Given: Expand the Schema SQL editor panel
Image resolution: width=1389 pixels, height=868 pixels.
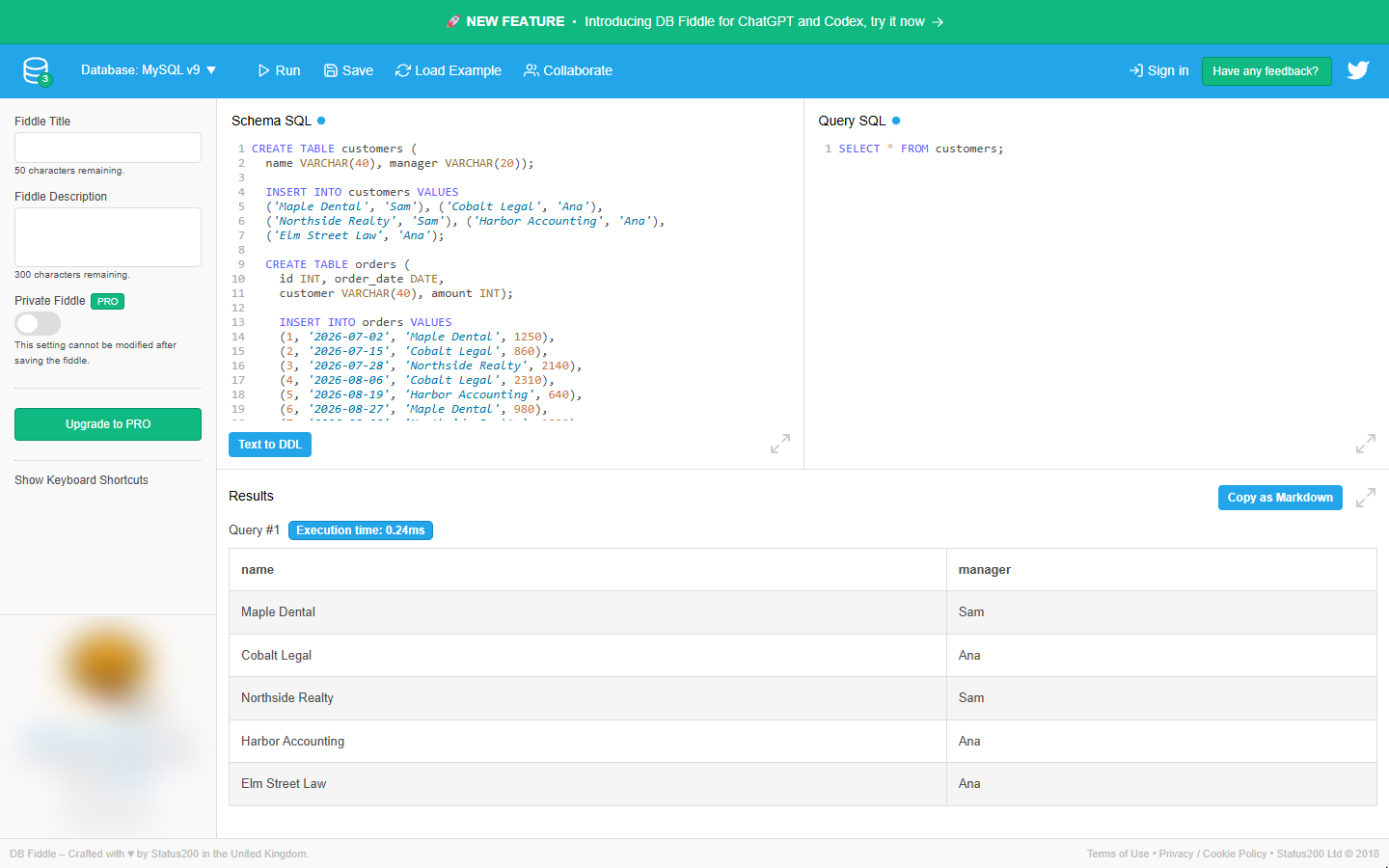Looking at the screenshot, I should 780,444.
